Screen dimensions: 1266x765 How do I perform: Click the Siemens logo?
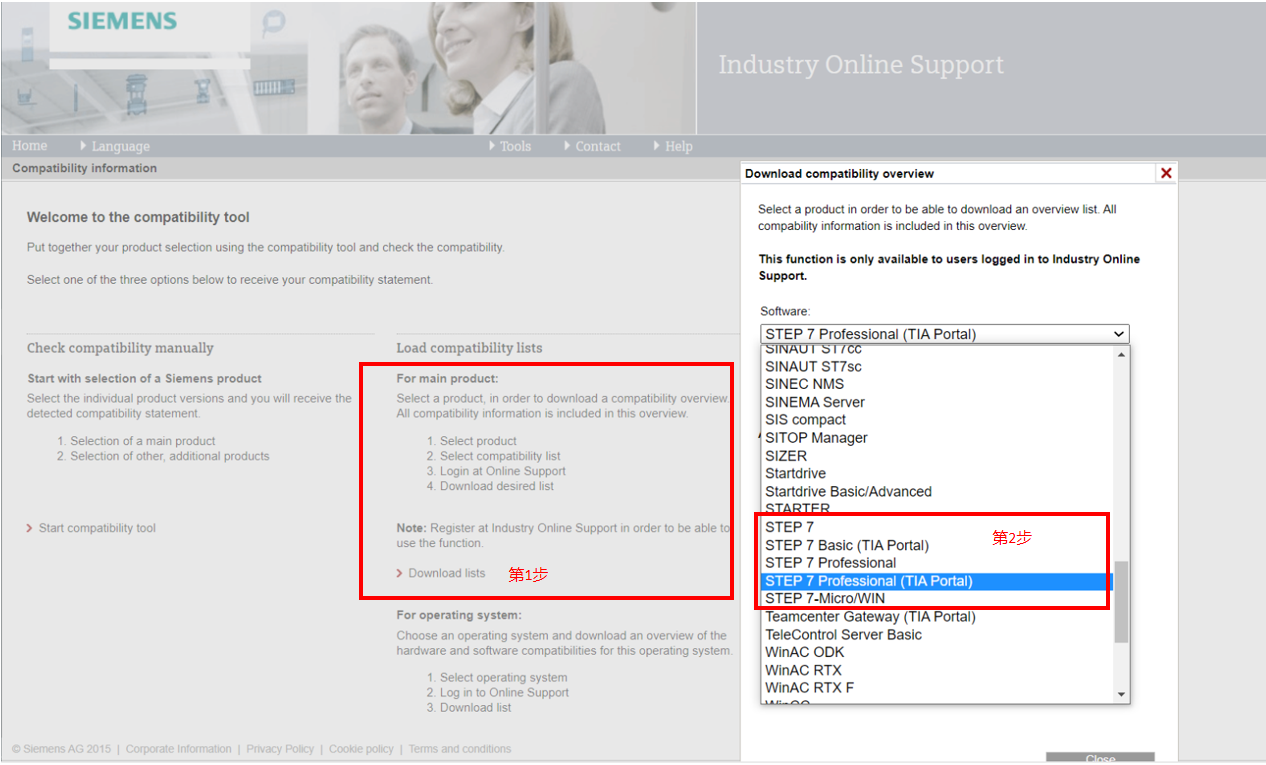122,21
